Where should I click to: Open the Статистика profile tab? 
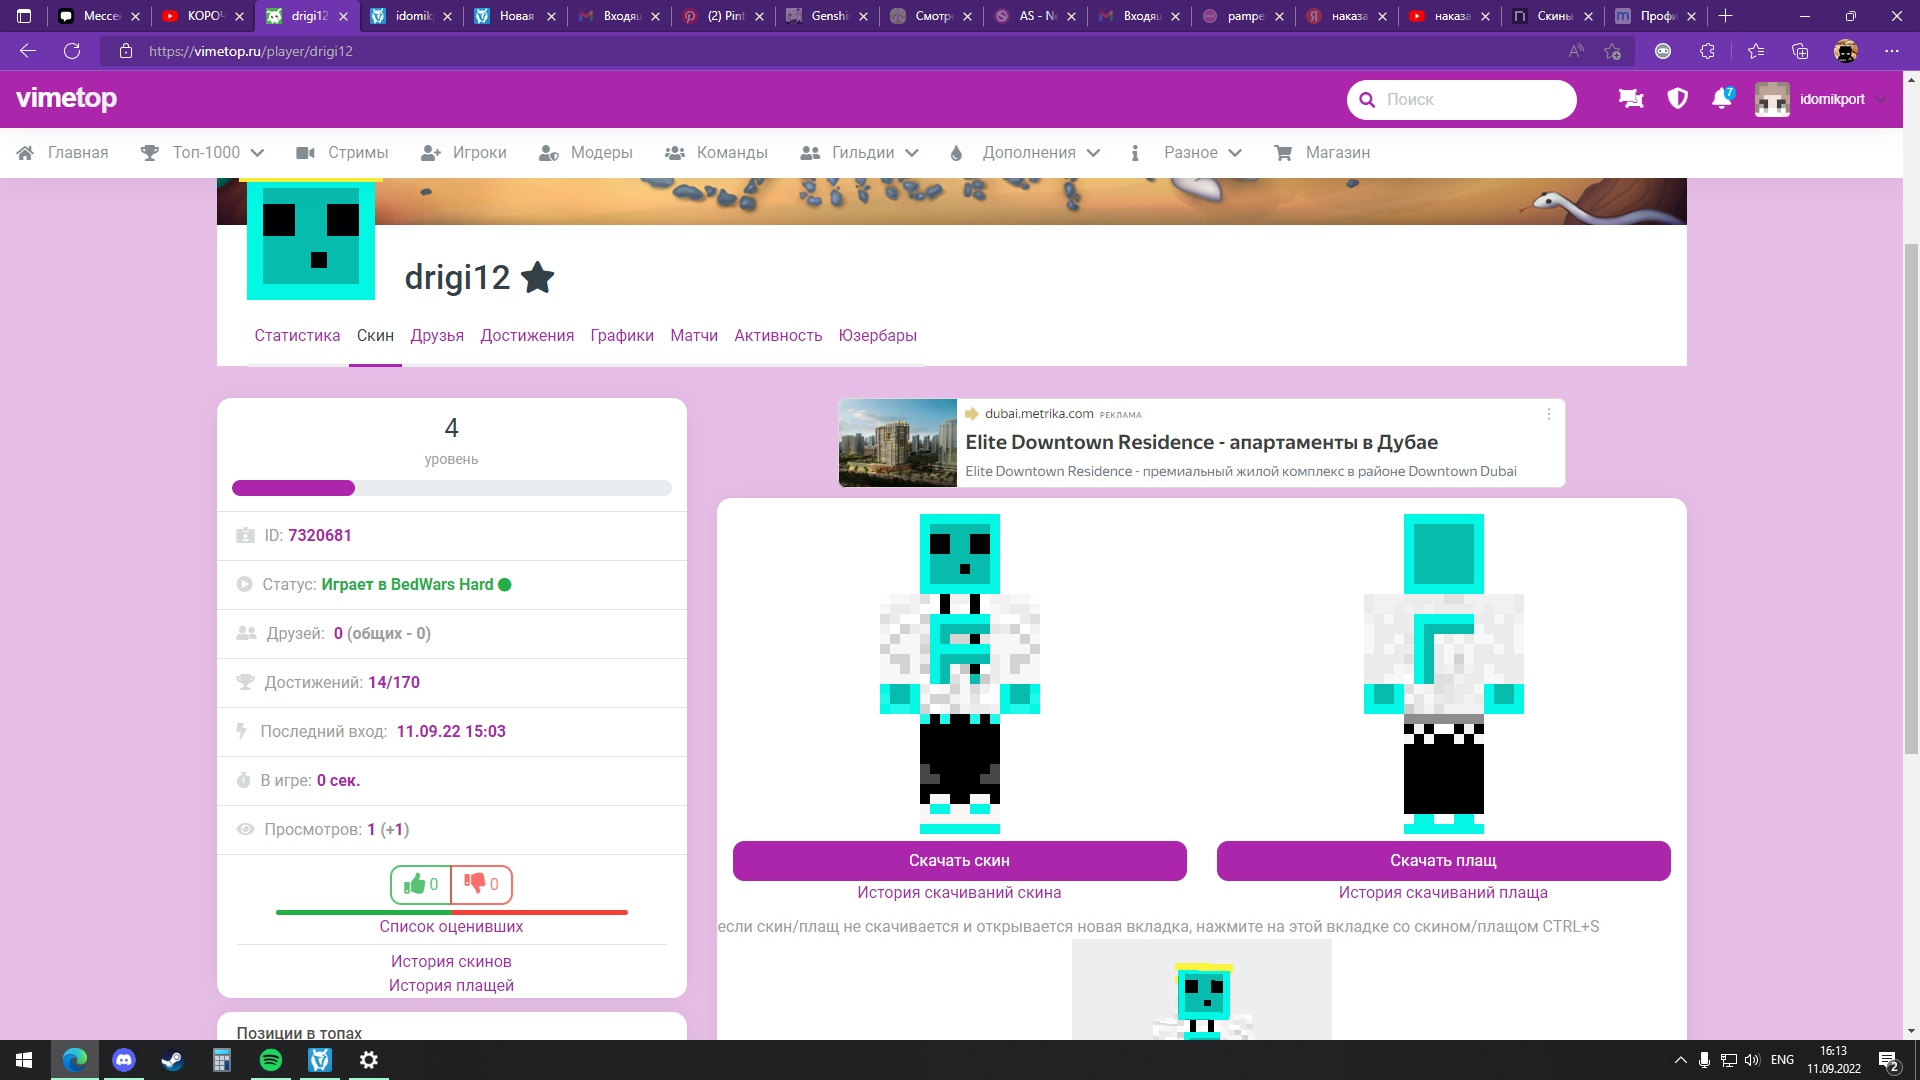(297, 335)
